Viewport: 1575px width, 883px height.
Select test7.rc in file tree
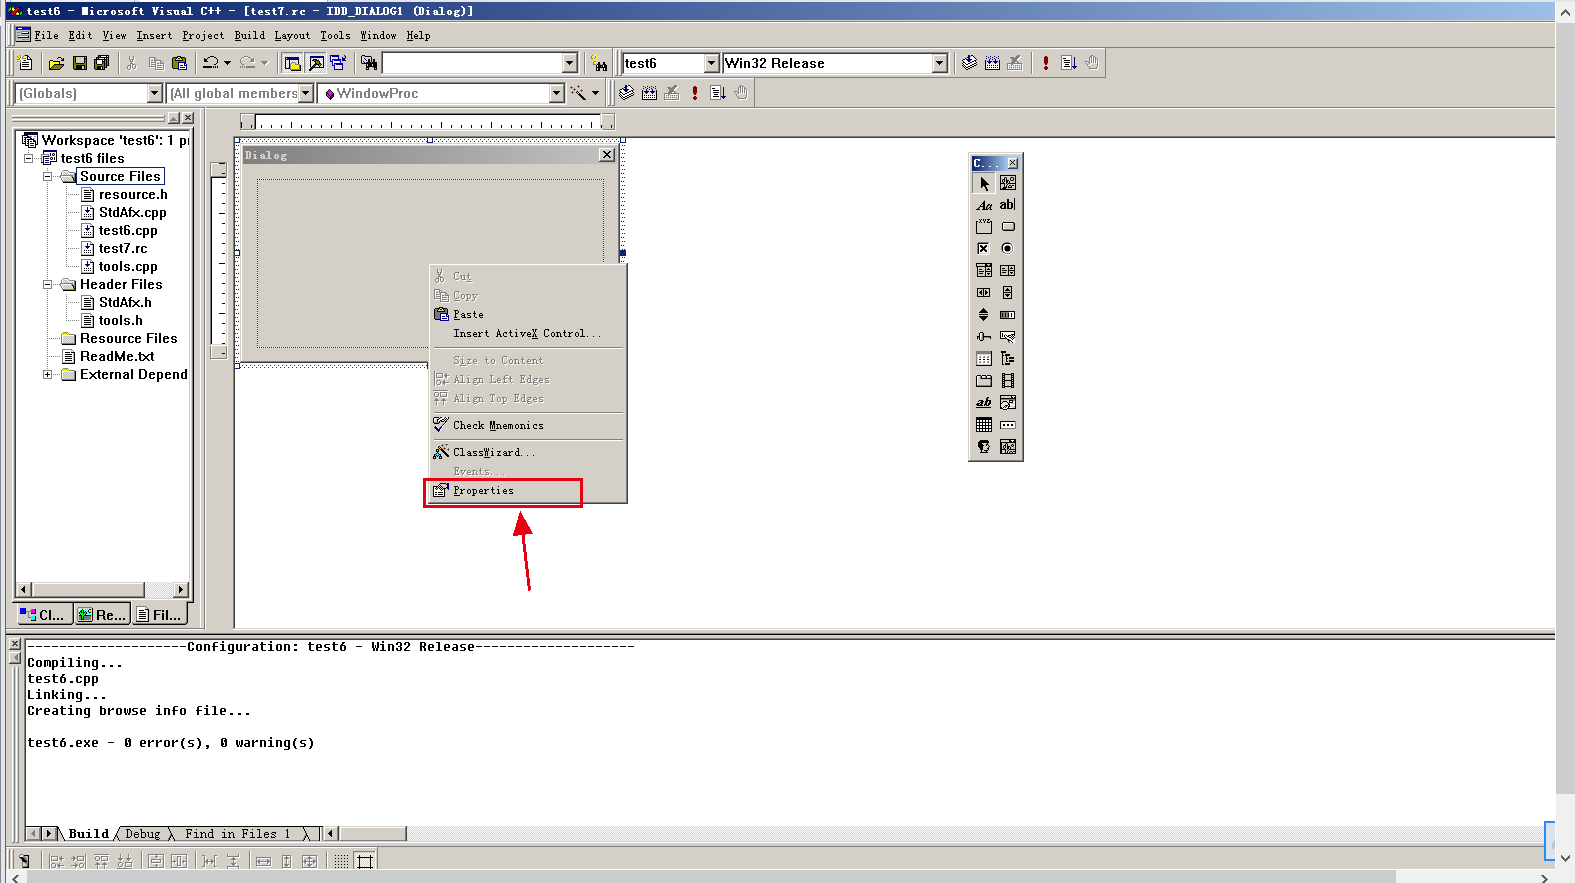coord(122,248)
